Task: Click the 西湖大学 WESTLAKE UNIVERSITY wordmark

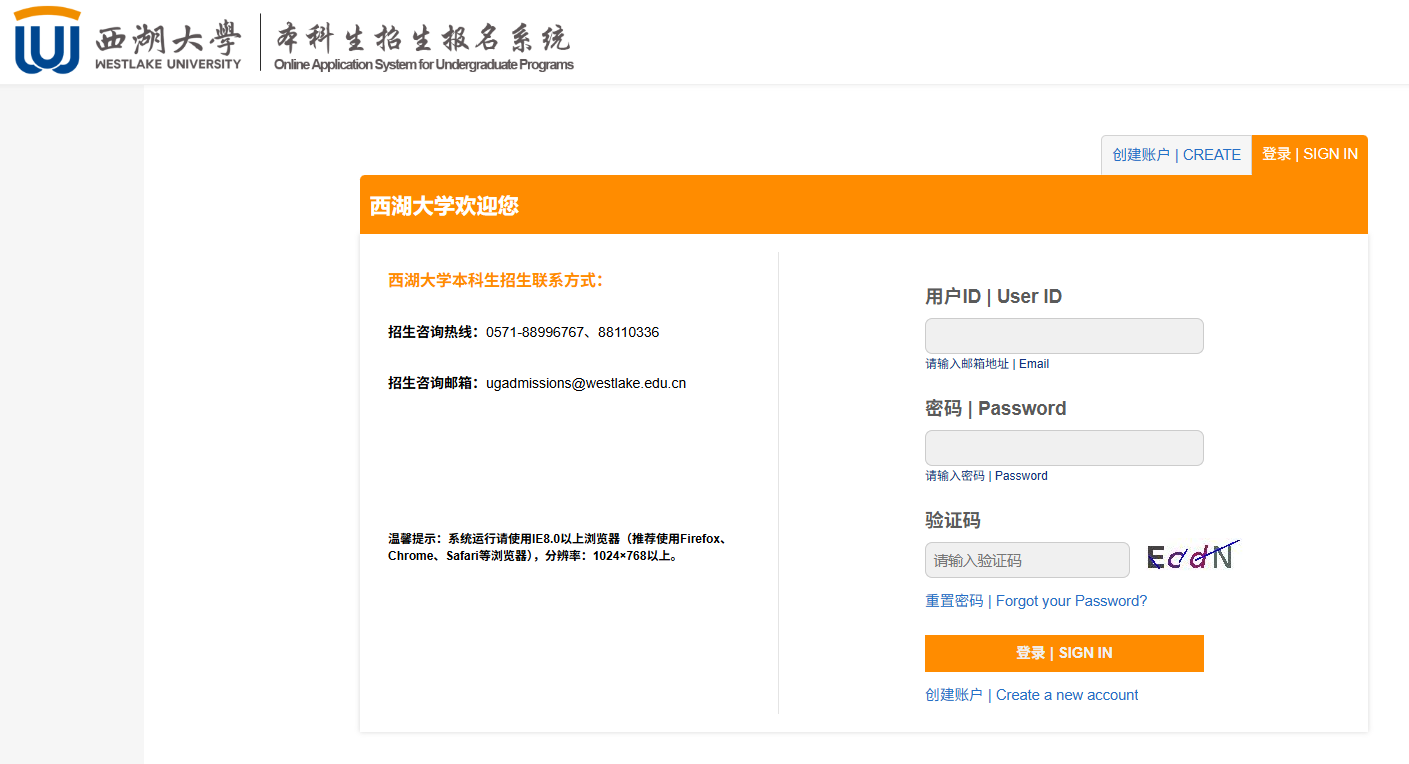Action: pyautogui.click(x=169, y=45)
